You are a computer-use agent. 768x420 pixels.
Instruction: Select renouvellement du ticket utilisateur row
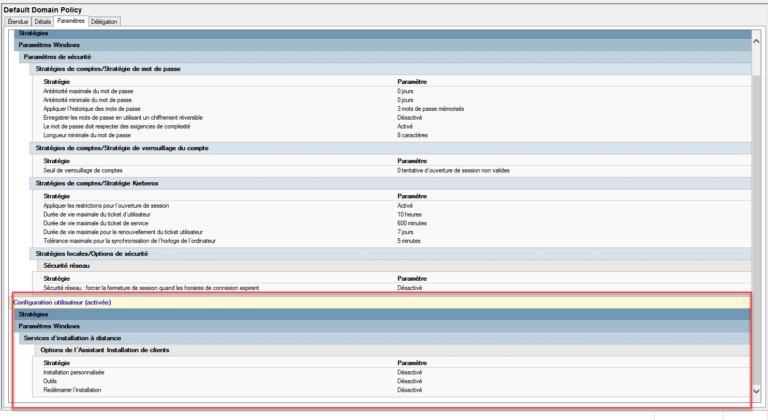point(392,232)
